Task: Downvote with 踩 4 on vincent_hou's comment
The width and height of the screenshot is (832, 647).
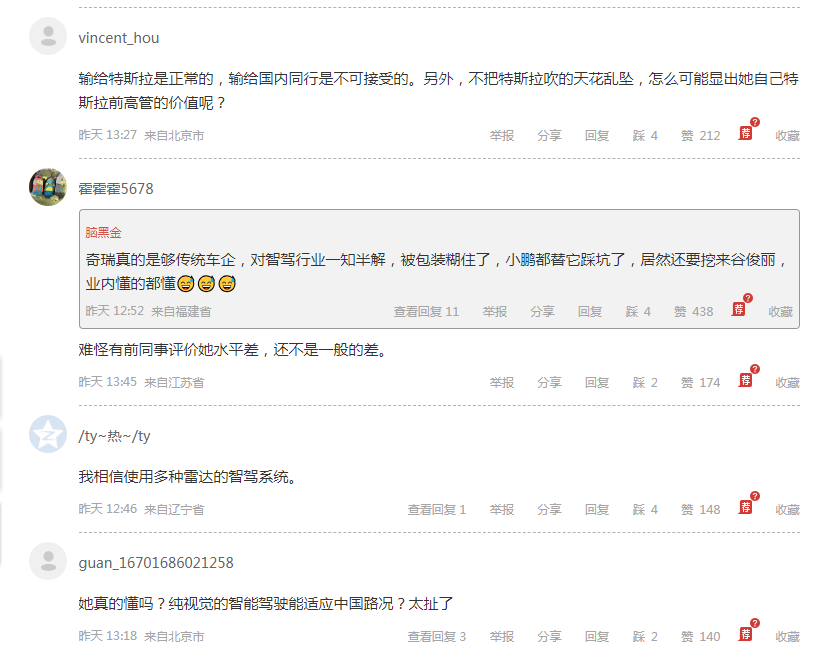Action: tap(645, 136)
